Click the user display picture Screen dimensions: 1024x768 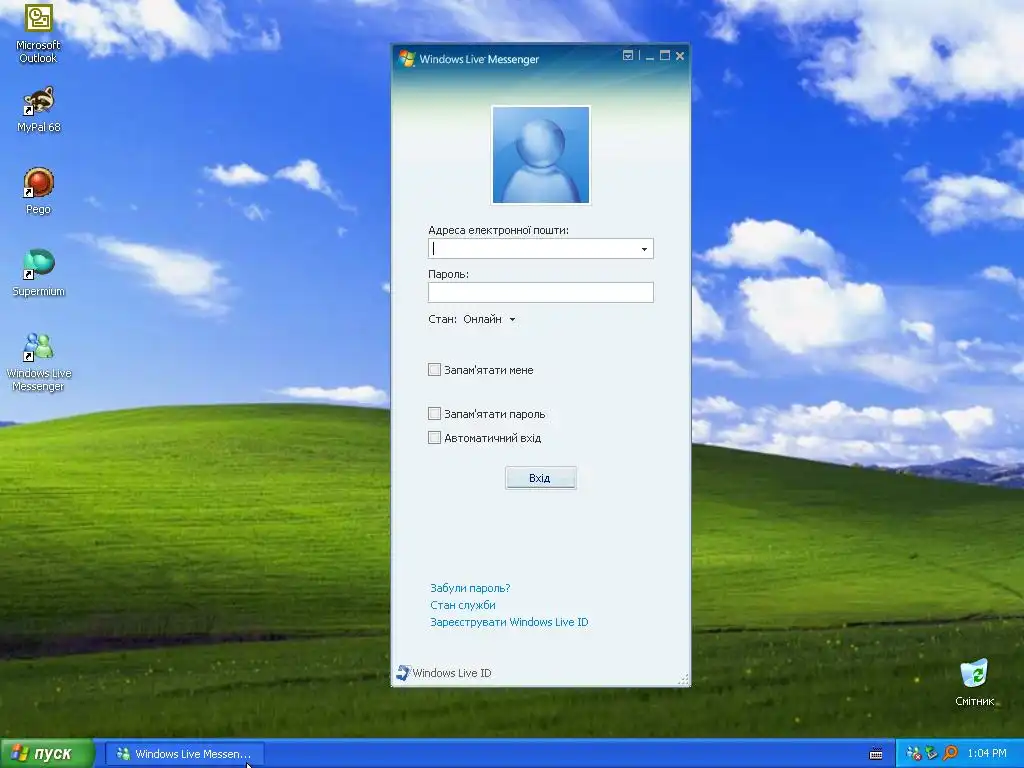[541, 155]
